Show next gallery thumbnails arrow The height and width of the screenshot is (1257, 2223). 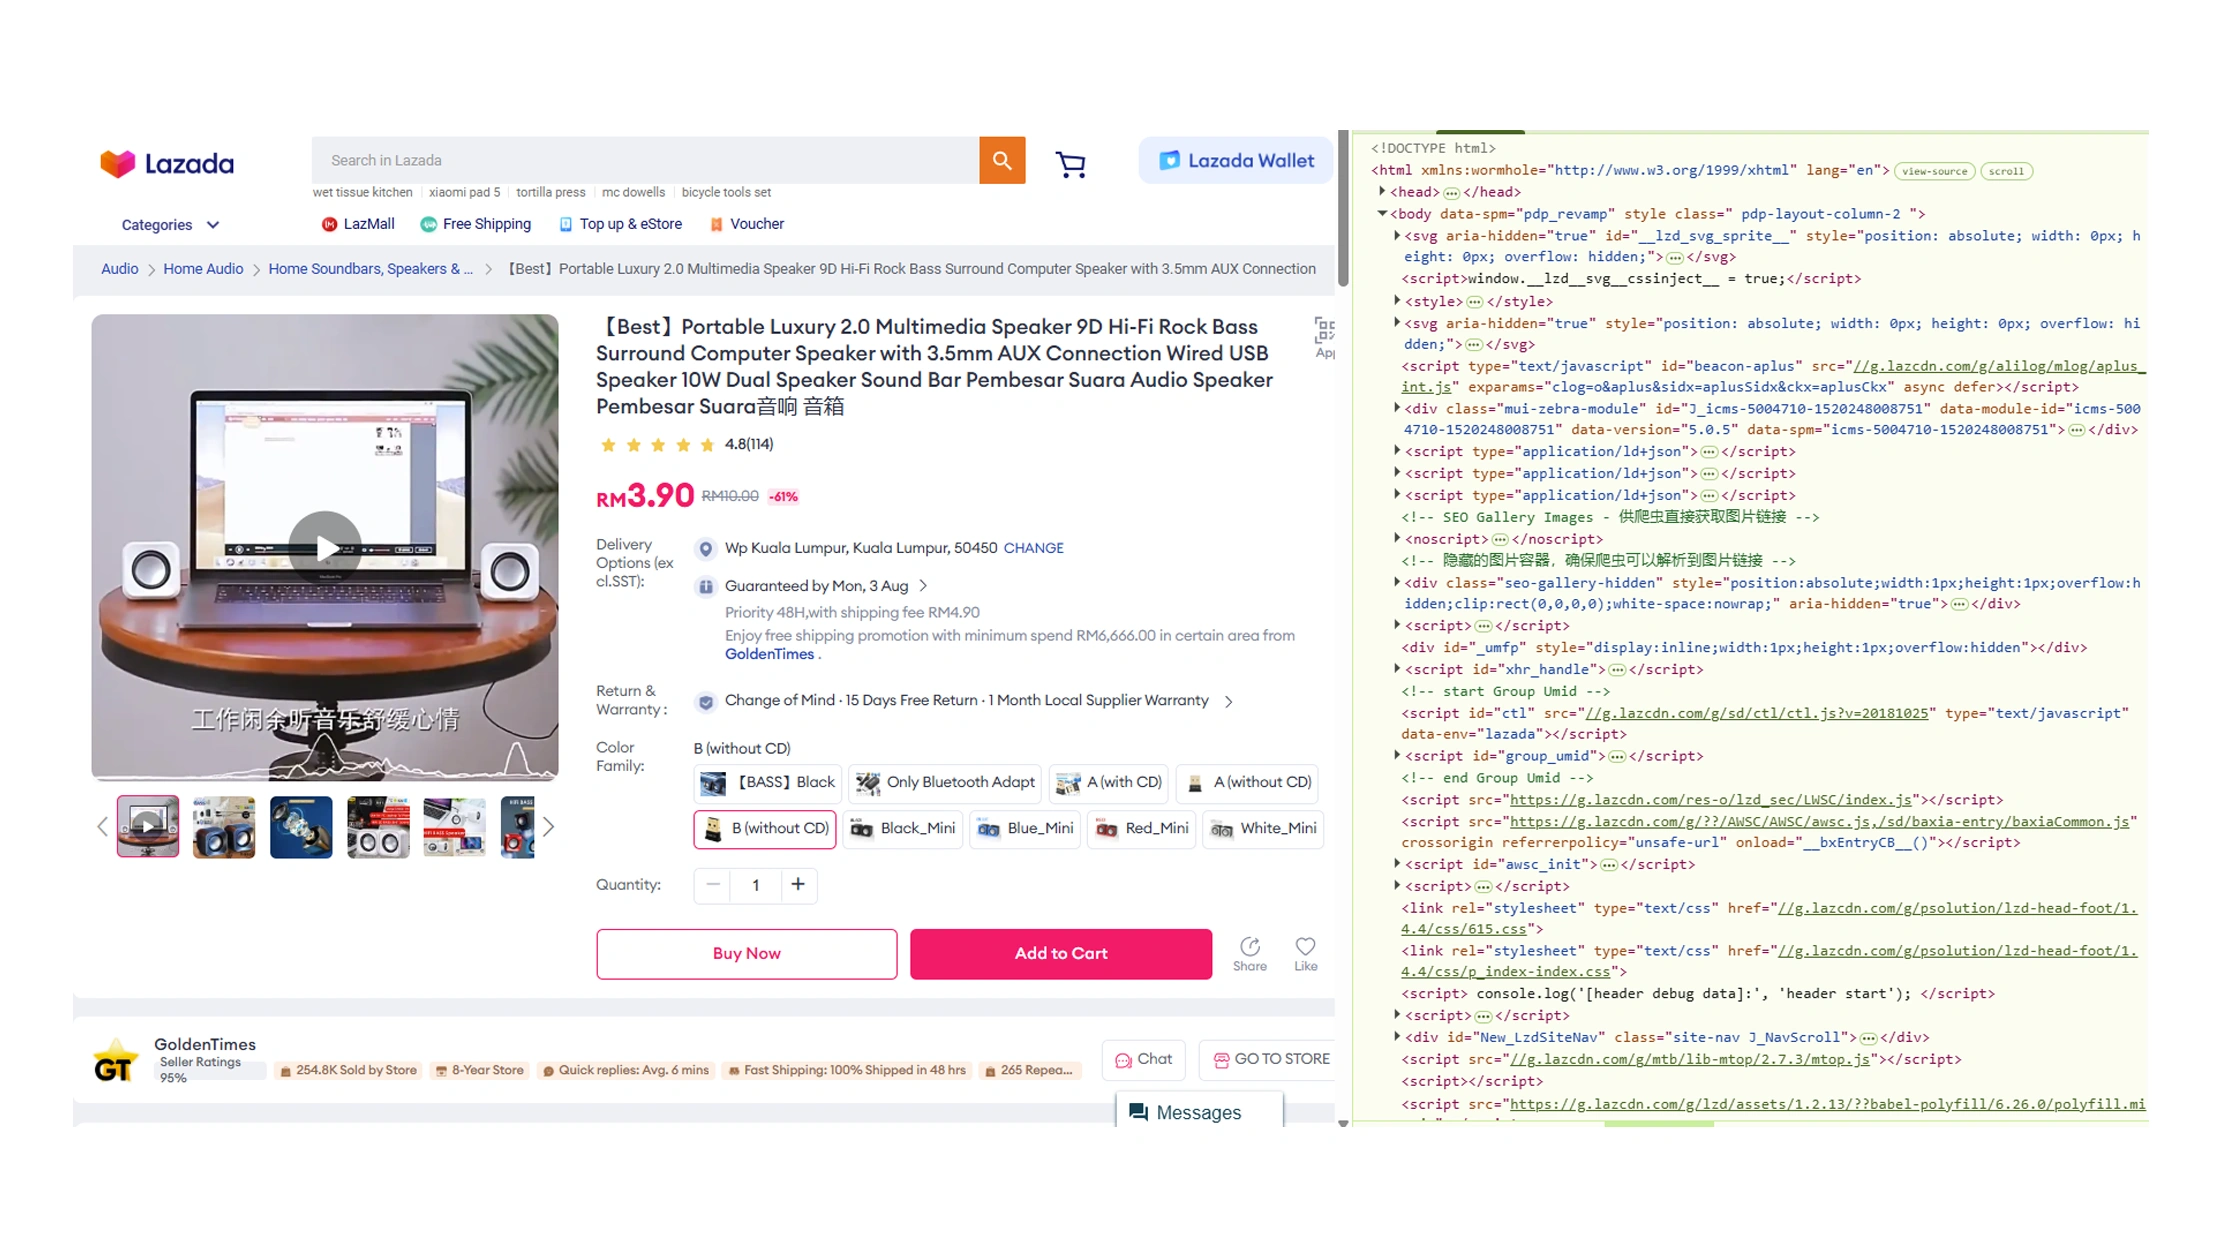(x=548, y=826)
